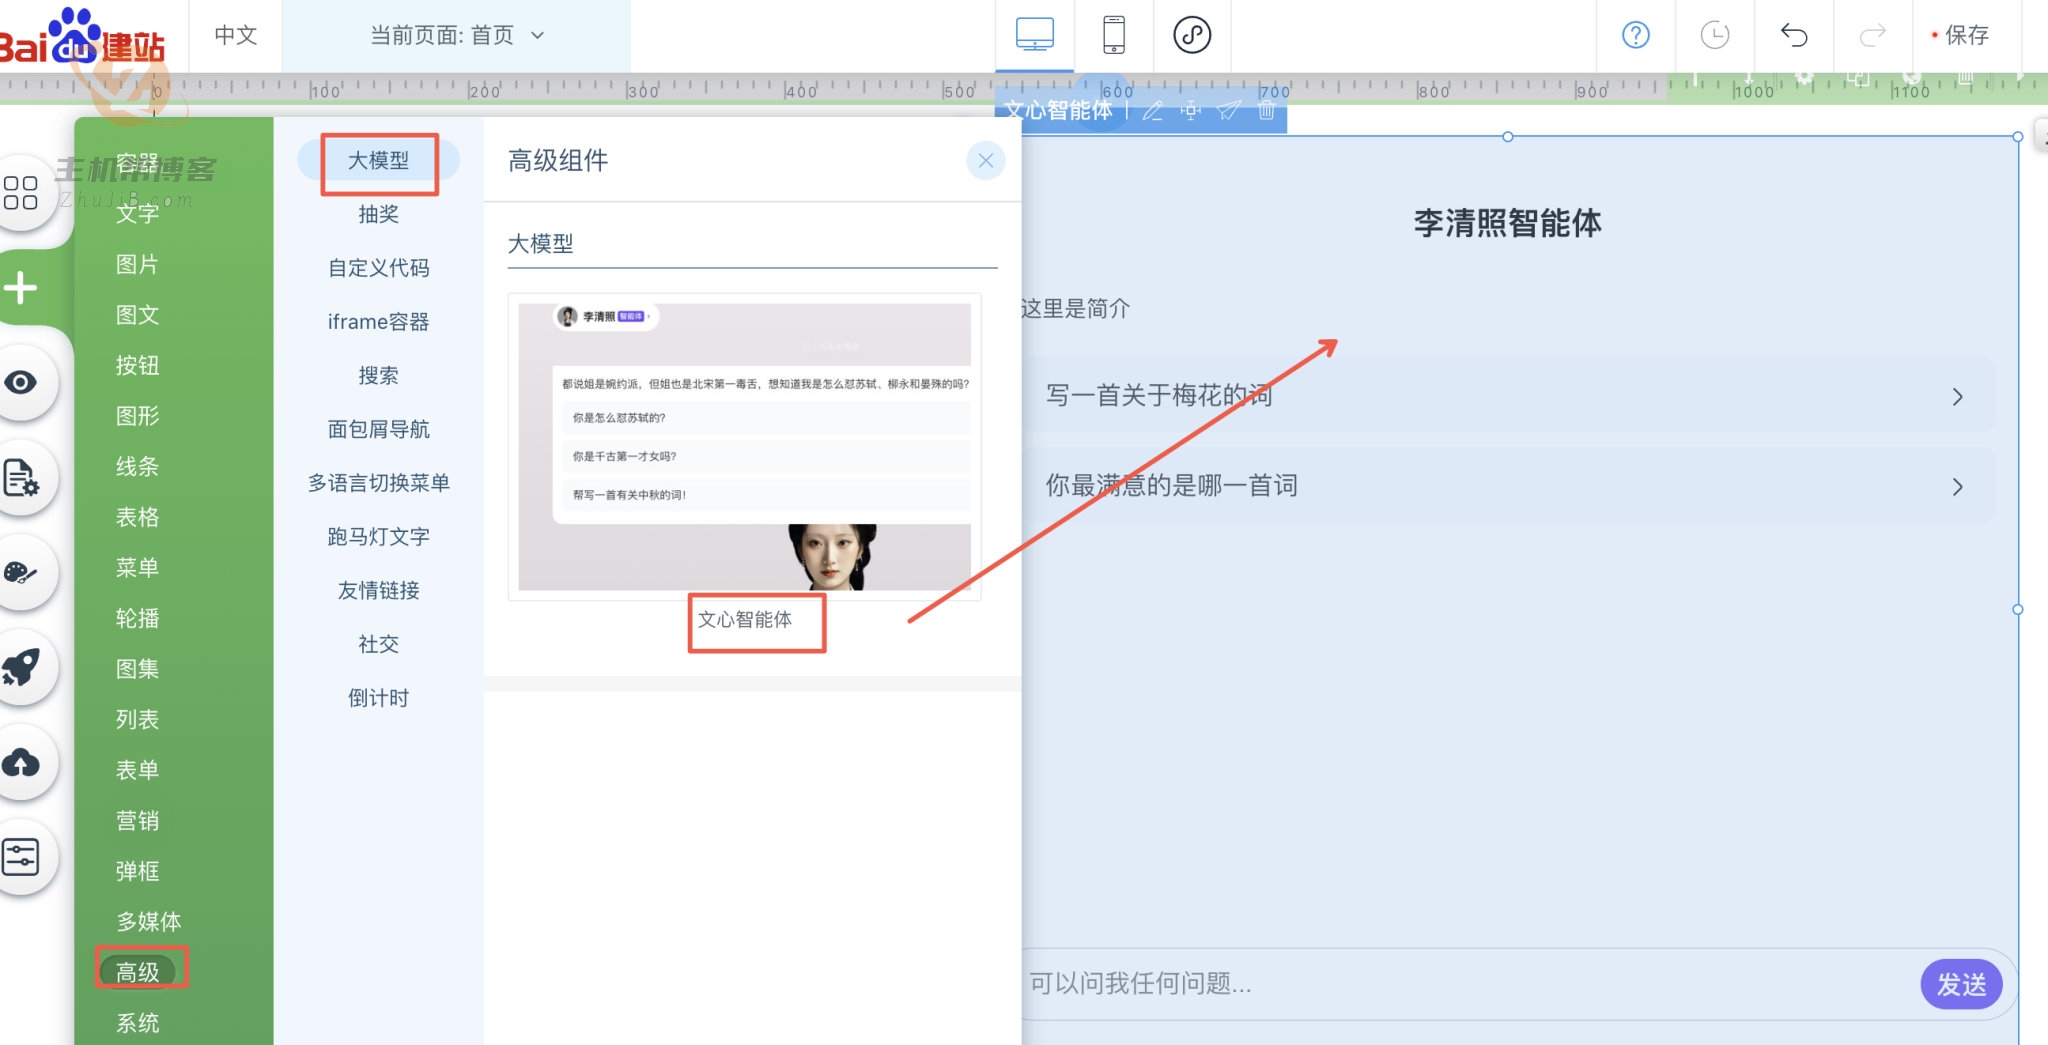Viewport: 2048px width, 1045px height.
Task: Switch to desktop preview mode
Action: click(1034, 35)
